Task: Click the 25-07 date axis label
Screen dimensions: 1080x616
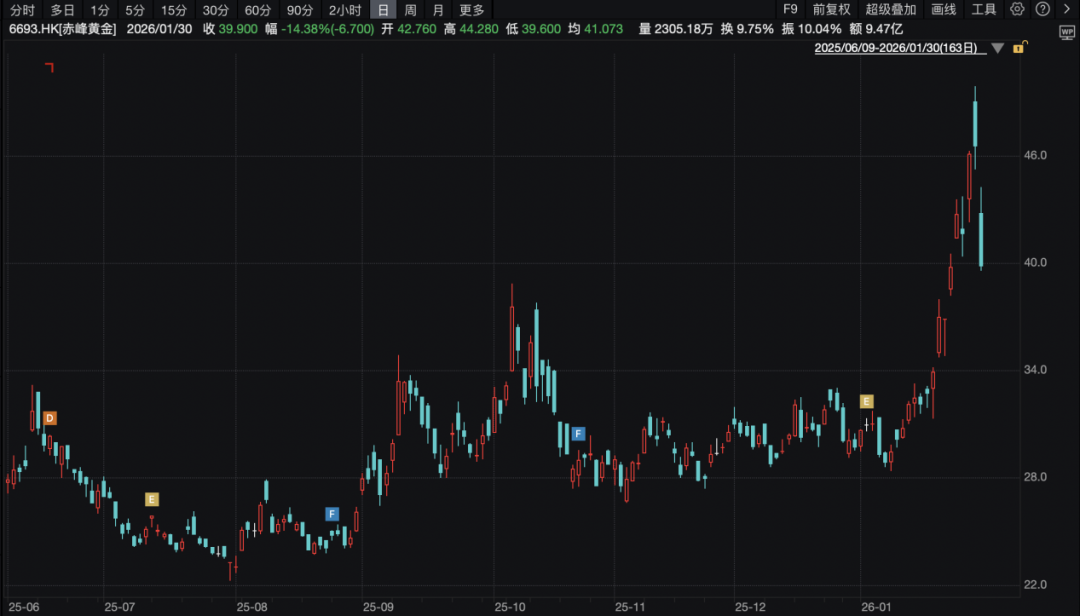Action: [x=120, y=607]
